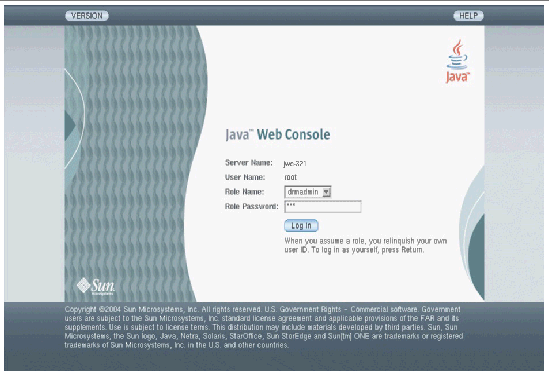Click the Sun Microsystems logo

[96, 286]
